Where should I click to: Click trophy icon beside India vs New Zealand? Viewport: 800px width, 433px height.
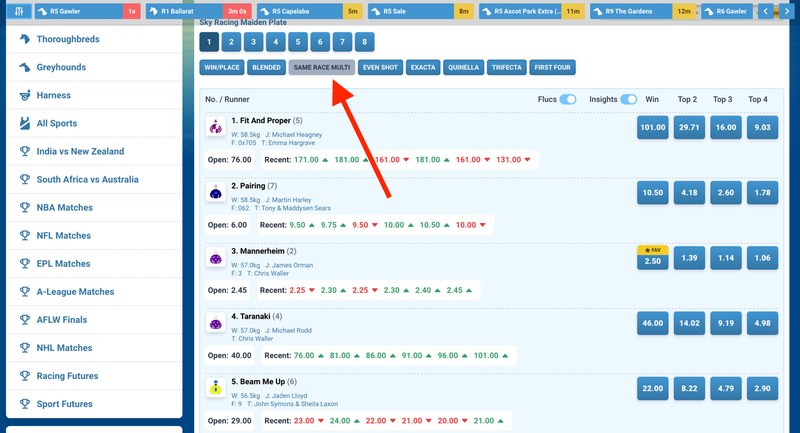24,151
